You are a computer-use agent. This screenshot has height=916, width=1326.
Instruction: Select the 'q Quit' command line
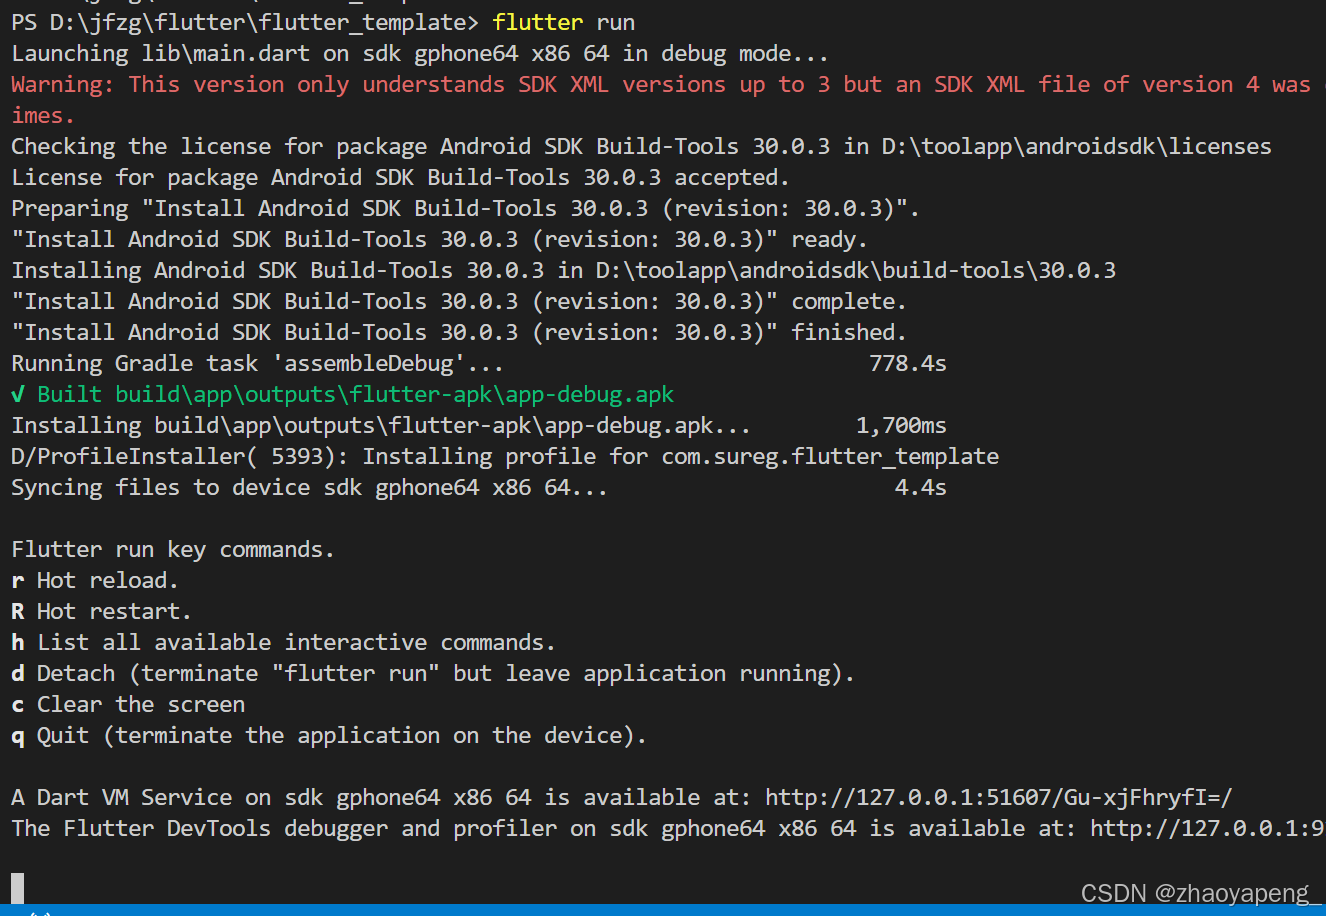click(329, 735)
